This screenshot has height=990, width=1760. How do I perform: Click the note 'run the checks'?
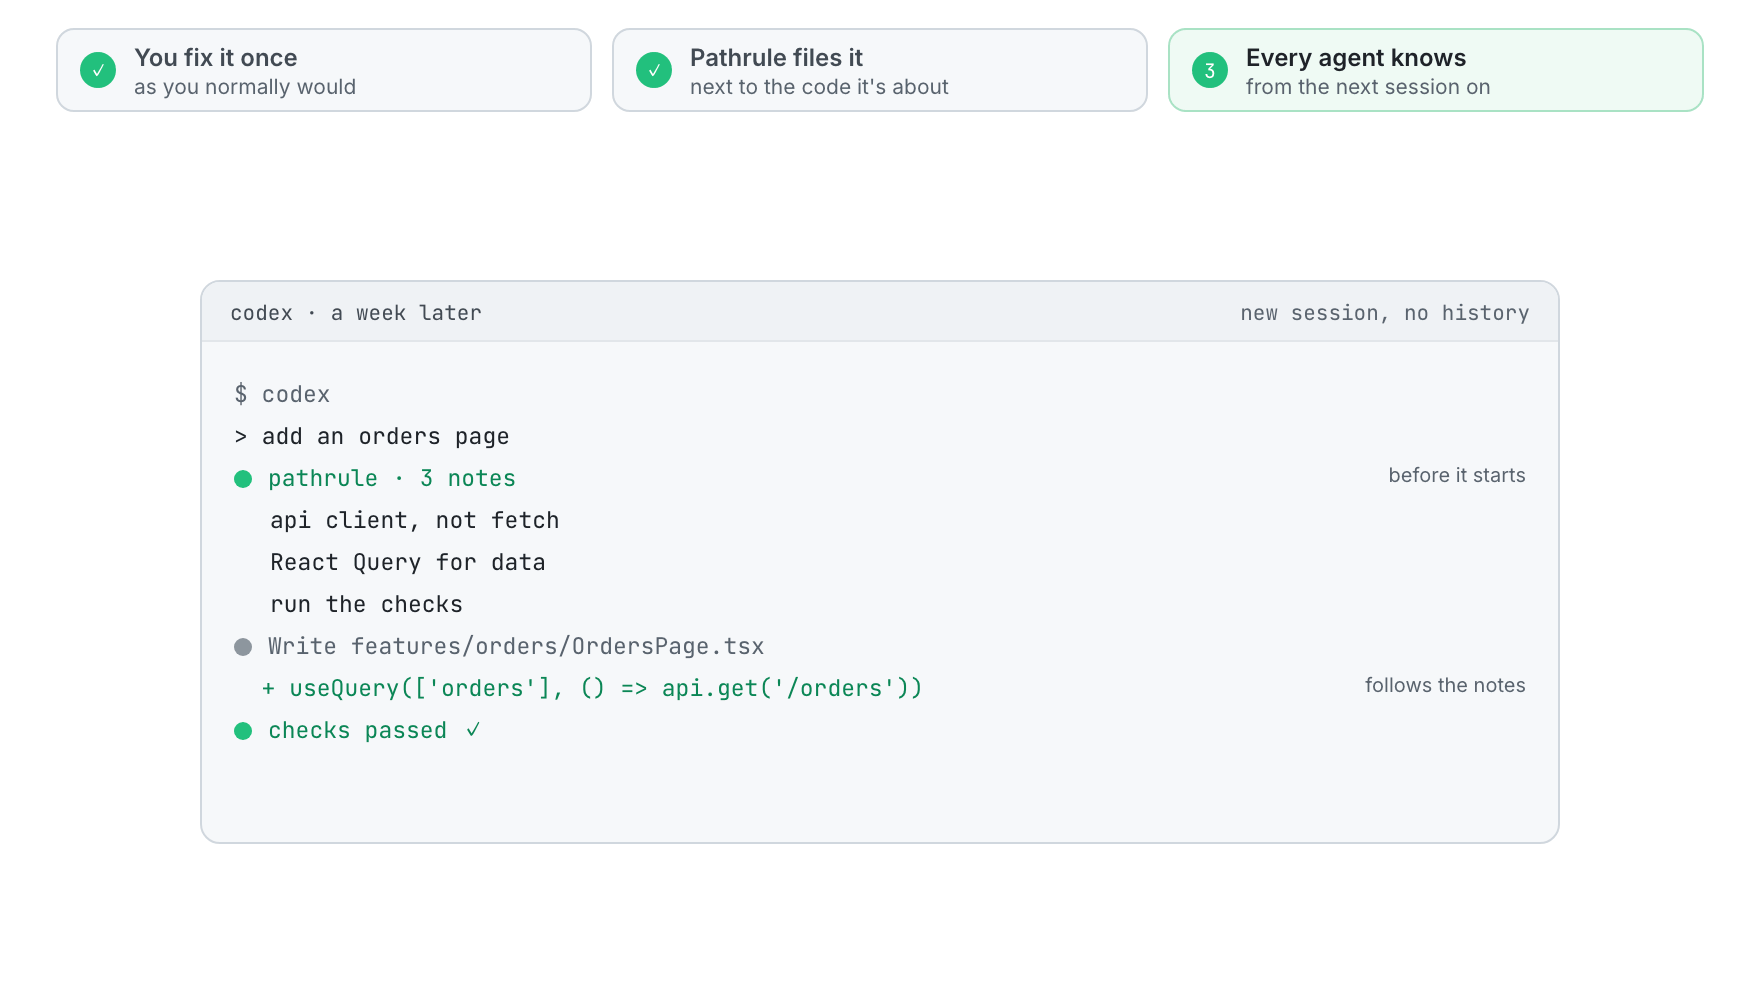[367, 604]
